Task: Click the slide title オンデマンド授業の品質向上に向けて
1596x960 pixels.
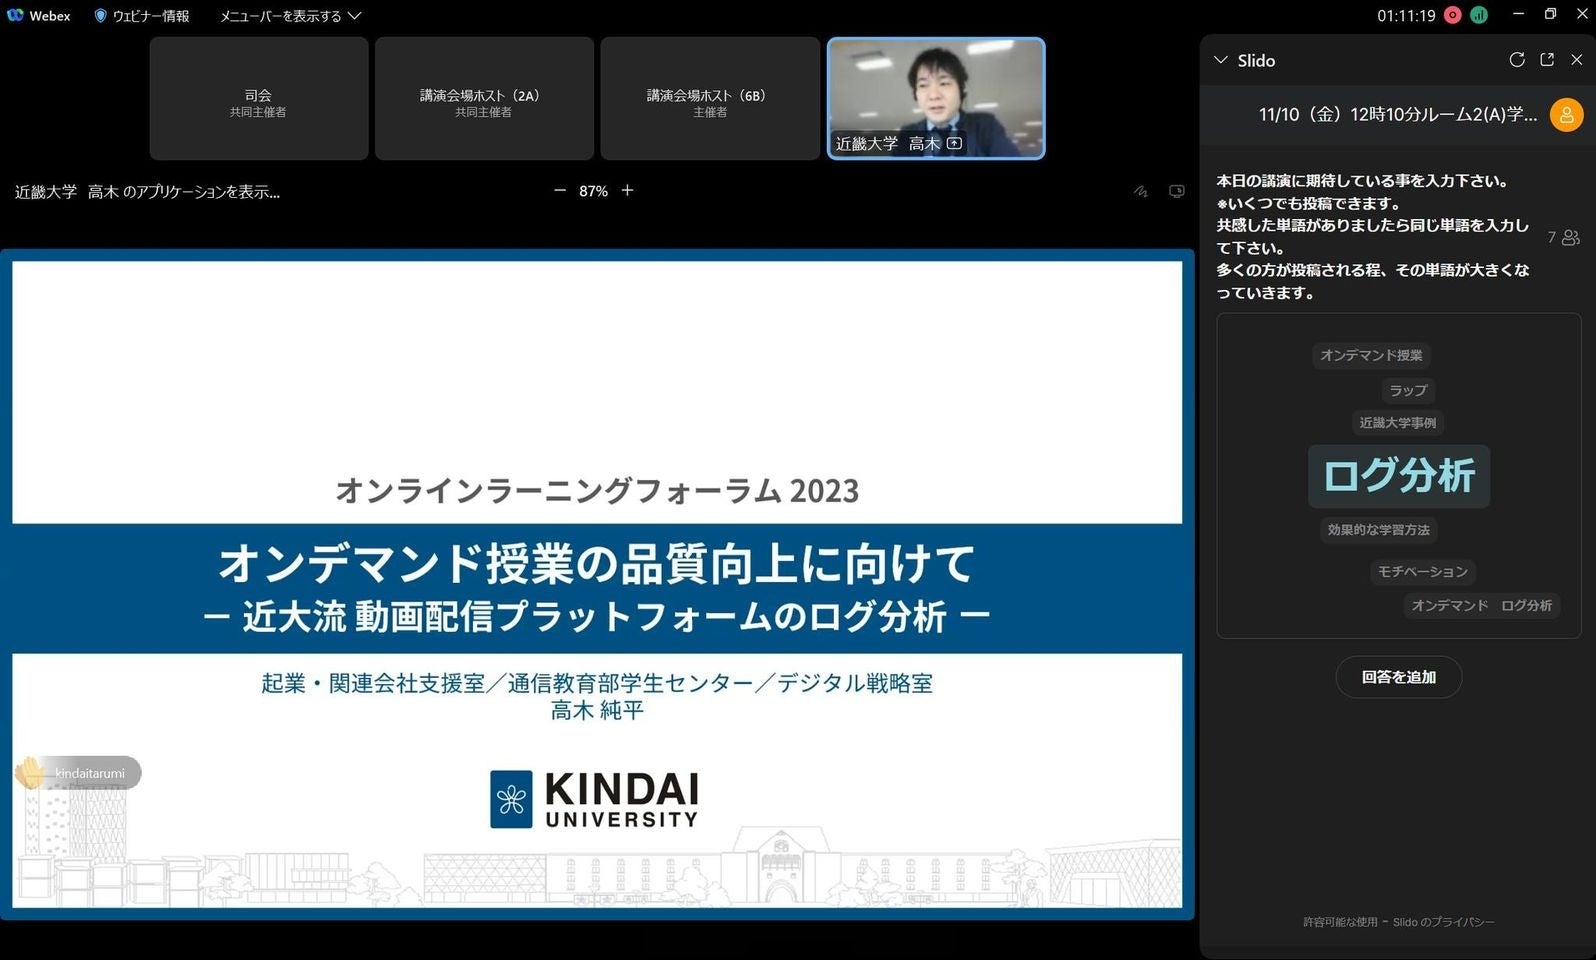Action: pos(596,563)
